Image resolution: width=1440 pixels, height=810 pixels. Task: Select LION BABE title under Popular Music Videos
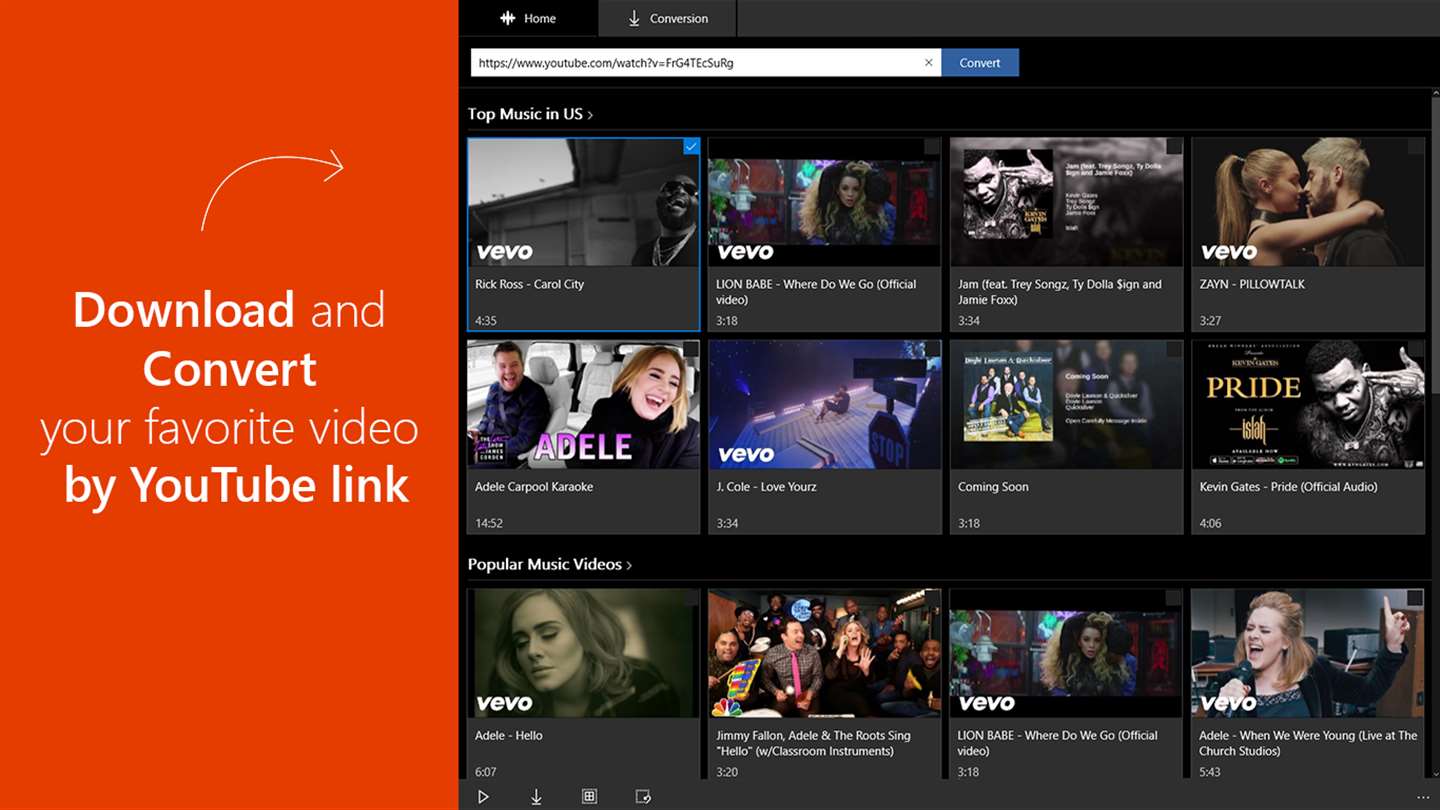point(1058,743)
